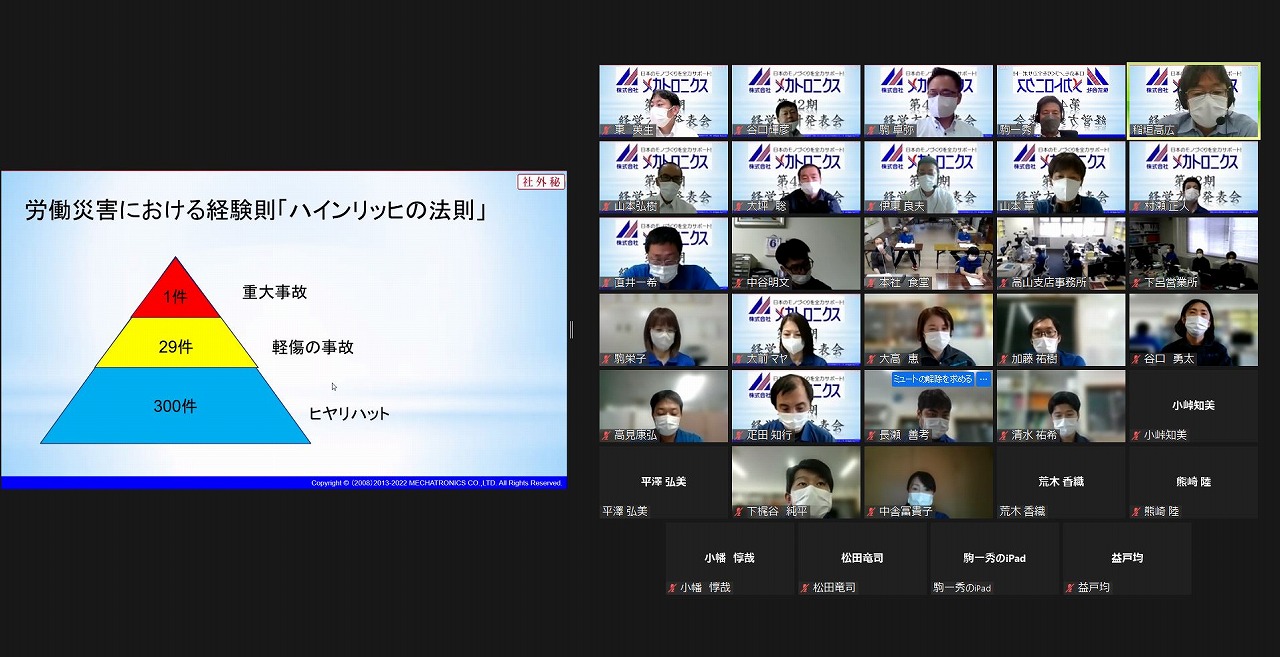1280x657 pixels.
Task: Click the blue pyramid base labeled 300件
Action: (175, 406)
